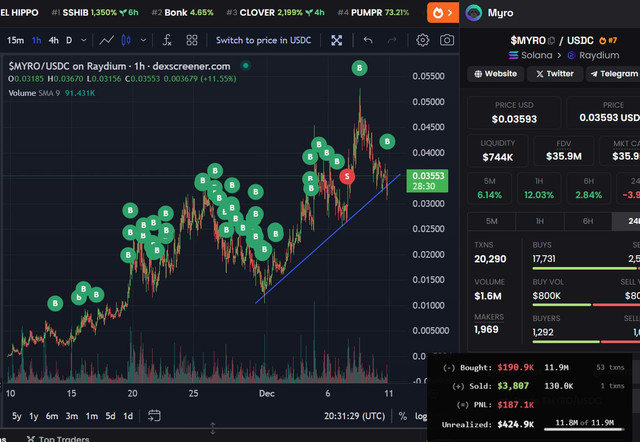
Task: Open the chart style dropdown arrow
Action: click(143, 40)
